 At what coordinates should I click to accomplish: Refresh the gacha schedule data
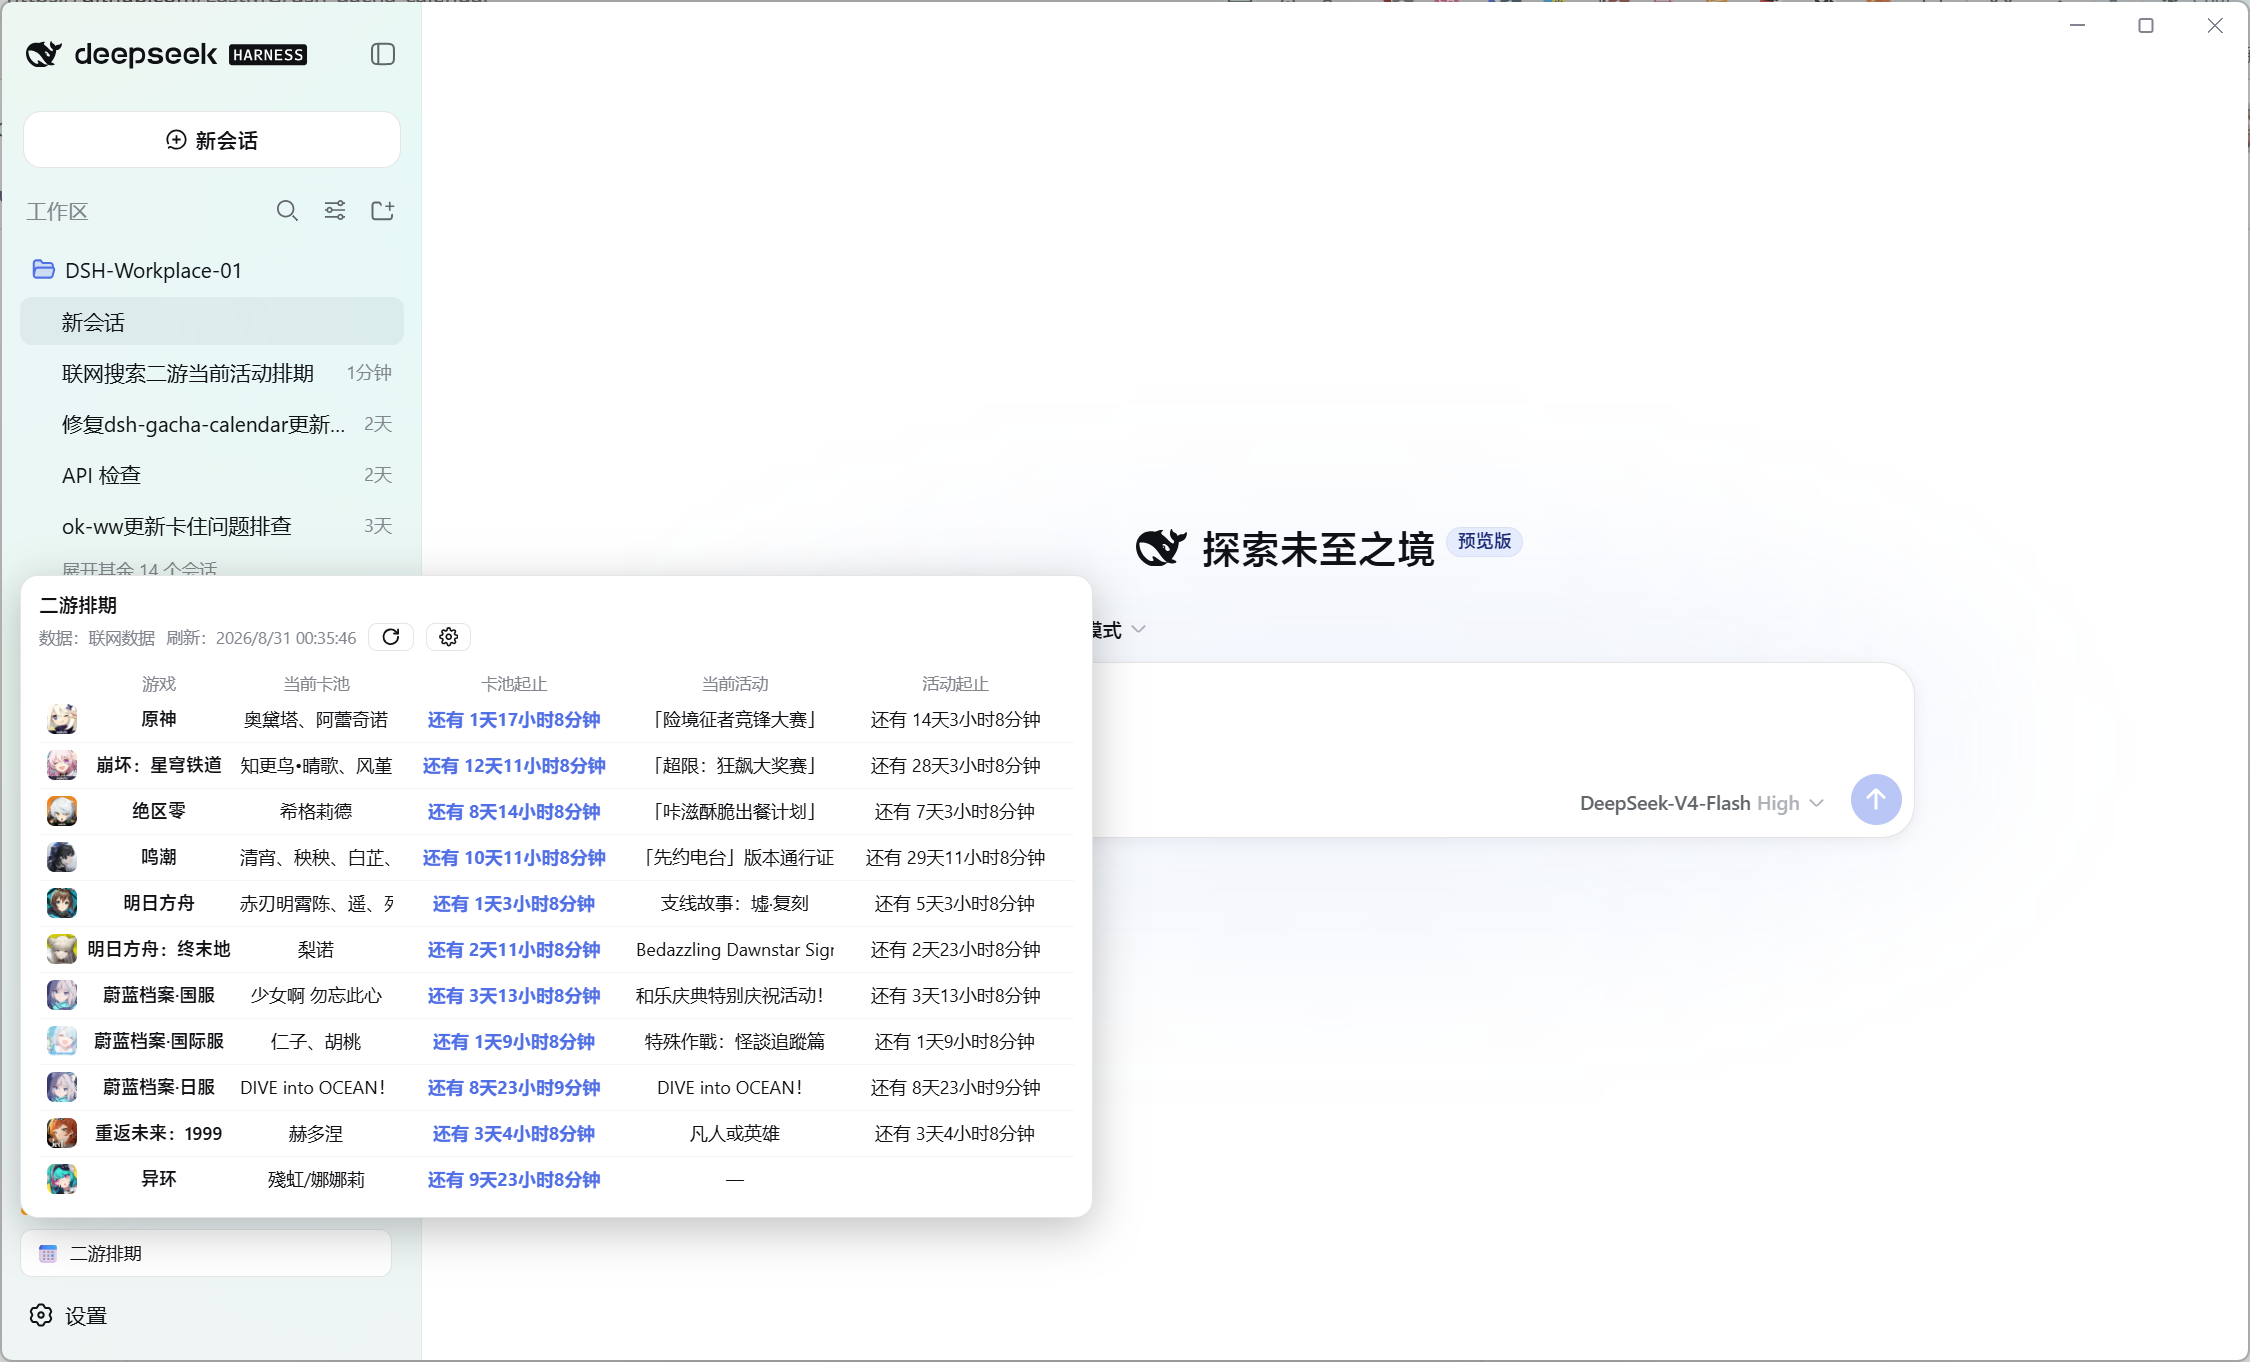click(x=391, y=637)
